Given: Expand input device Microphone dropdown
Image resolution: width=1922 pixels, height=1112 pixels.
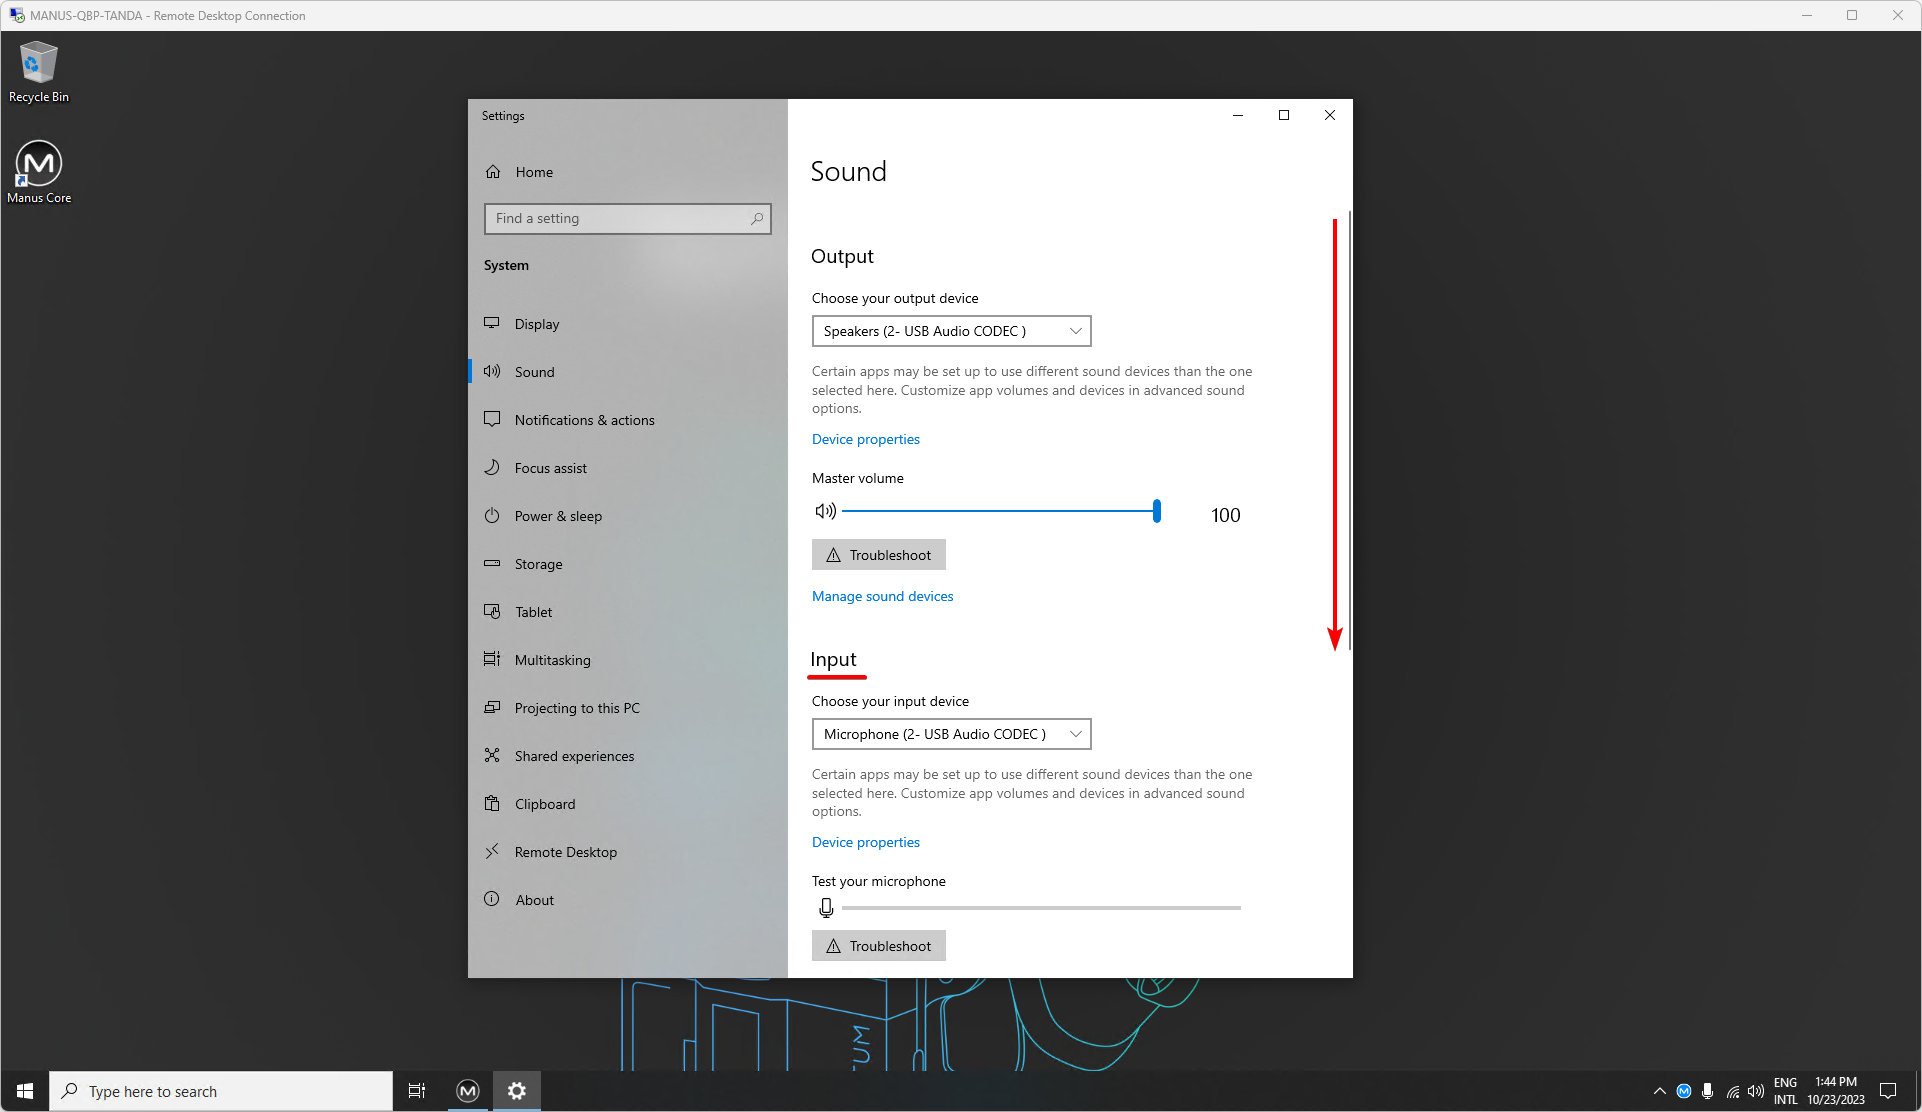Looking at the screenshot, I should [x=951, y=734].
